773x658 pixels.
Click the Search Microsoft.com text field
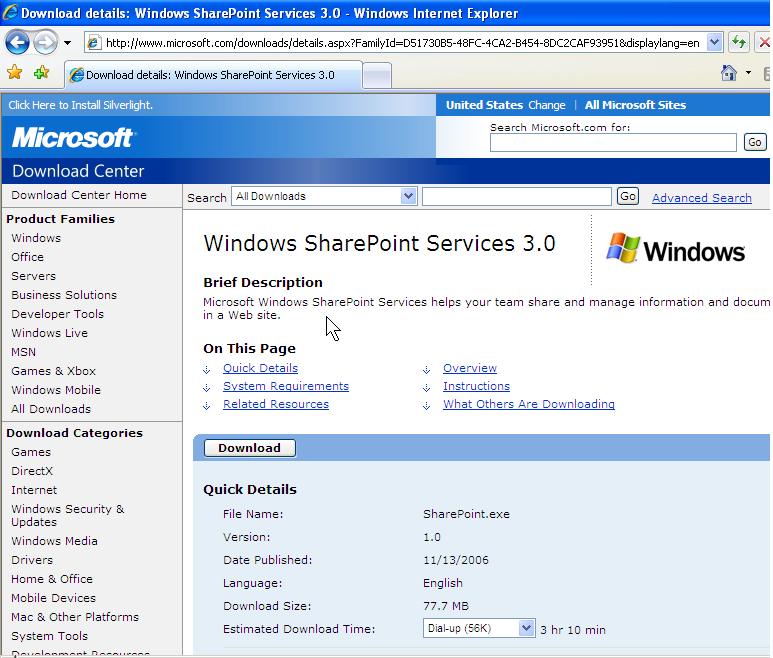click(x=613, y=142)
